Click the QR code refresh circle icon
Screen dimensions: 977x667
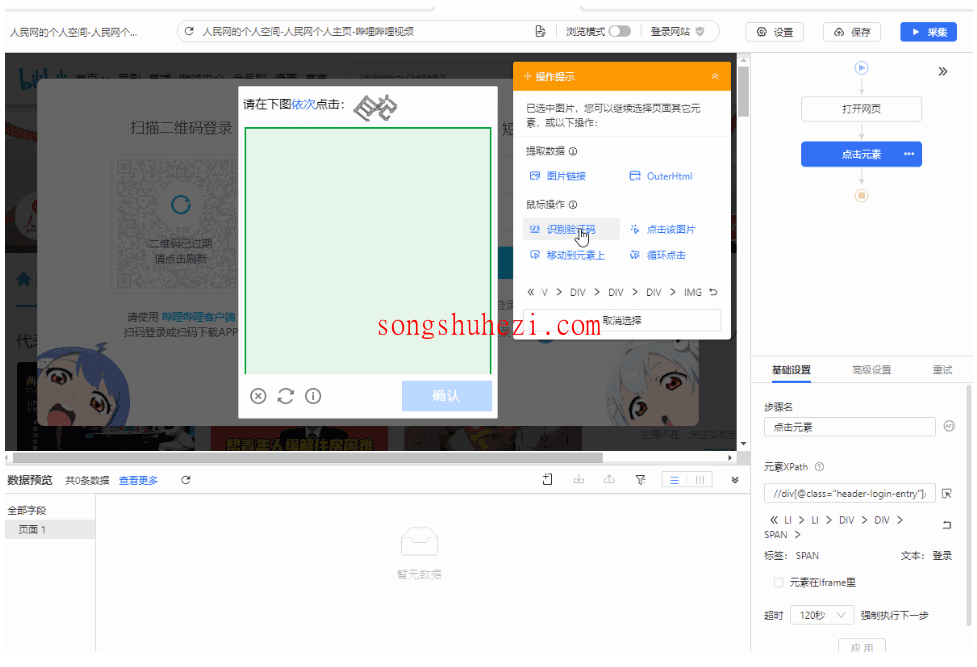click(181, 204)
